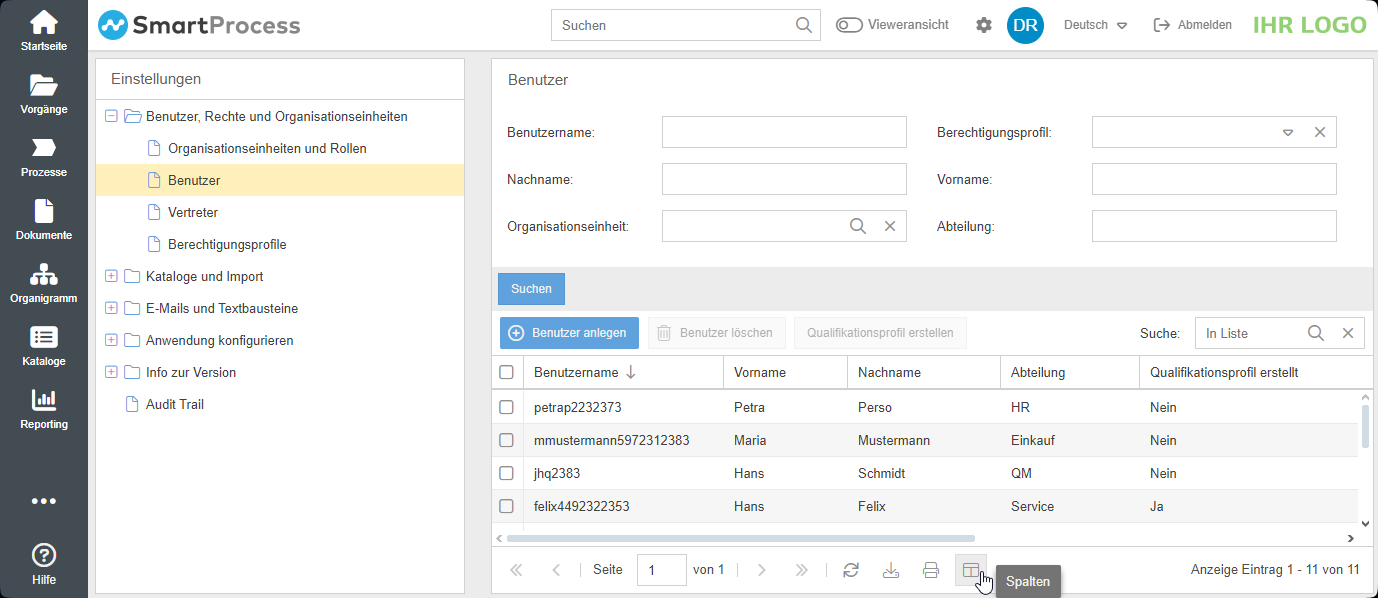Open the Spalten column chooser icon
The width and height of the screenshot is (1378, 598).
tap(970, 570)
